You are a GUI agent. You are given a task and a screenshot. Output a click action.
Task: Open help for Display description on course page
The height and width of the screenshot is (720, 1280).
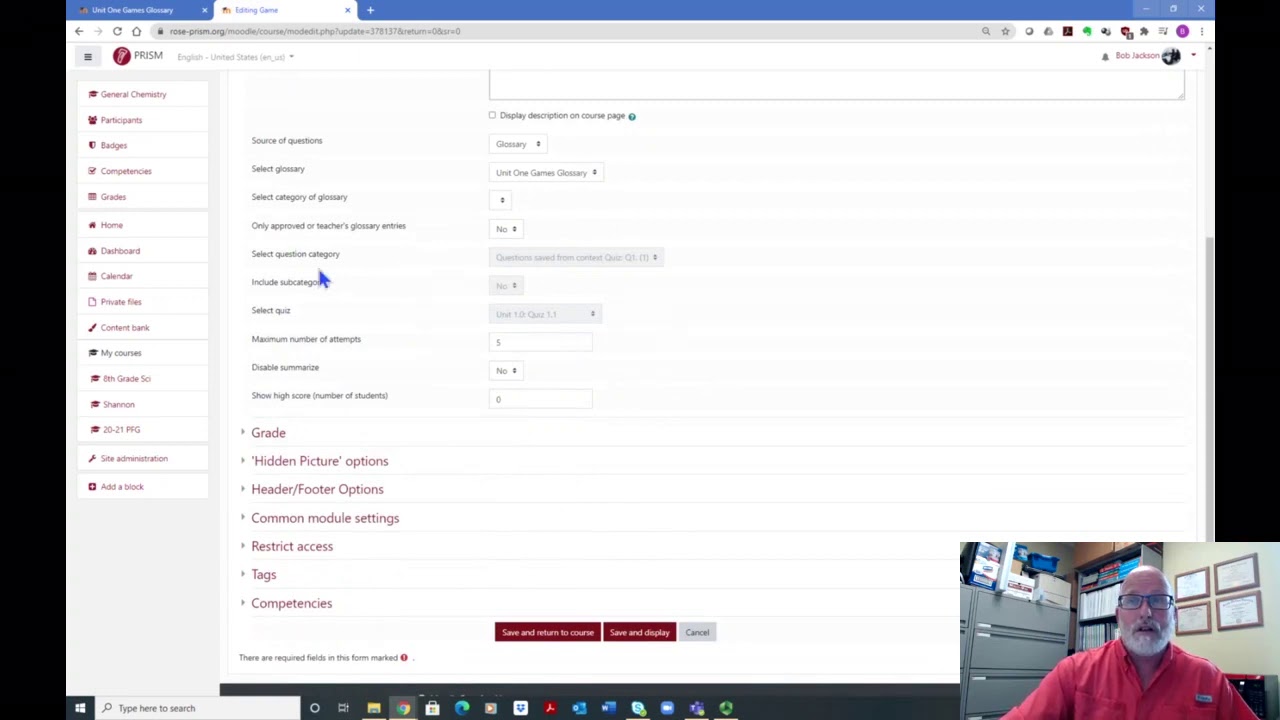(x=632, y=116)
